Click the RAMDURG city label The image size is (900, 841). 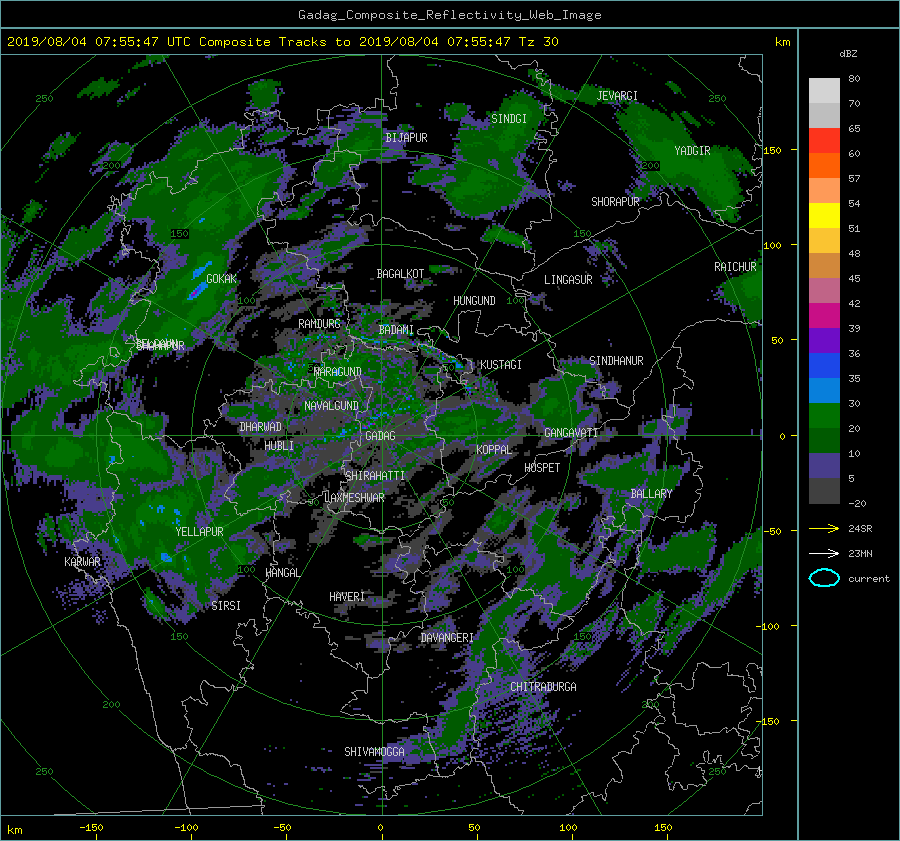[x=319, y=324]
